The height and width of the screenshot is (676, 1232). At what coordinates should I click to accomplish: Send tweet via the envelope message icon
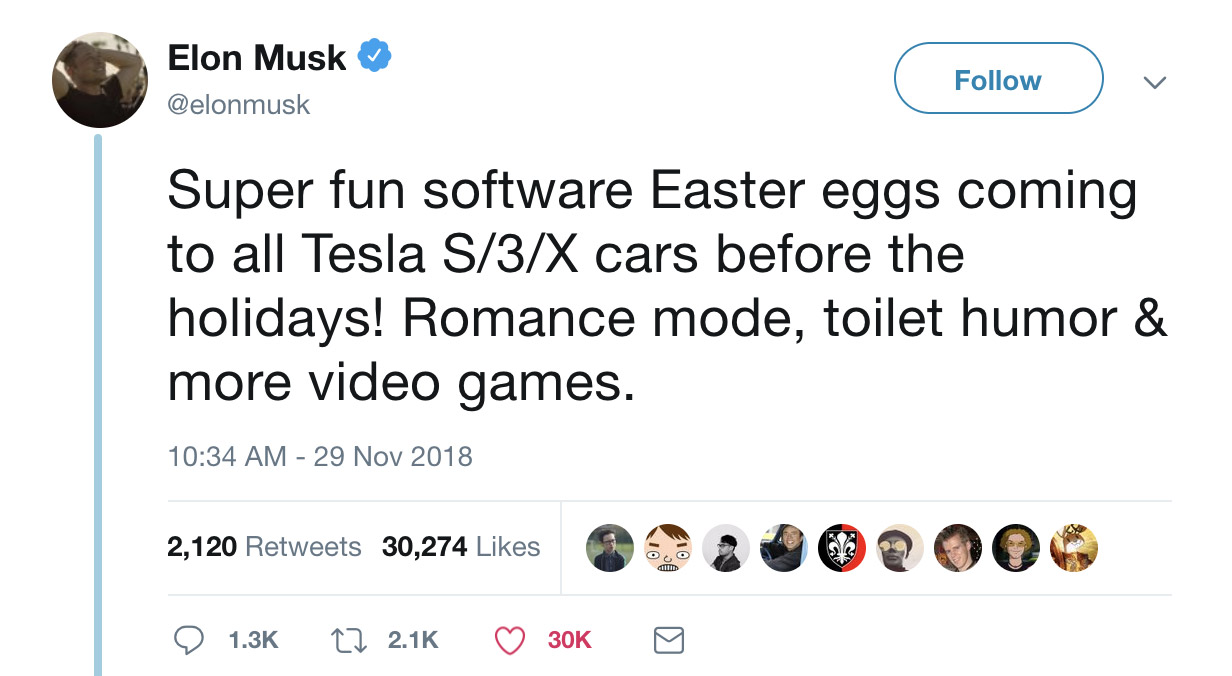[668, 640]
